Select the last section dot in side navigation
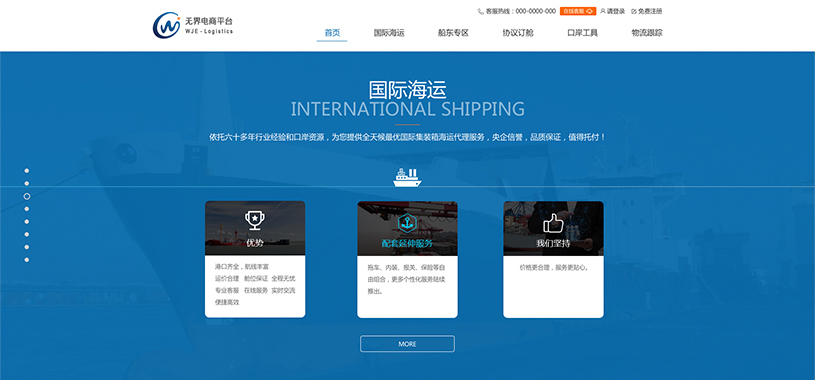 click(27, 260)
